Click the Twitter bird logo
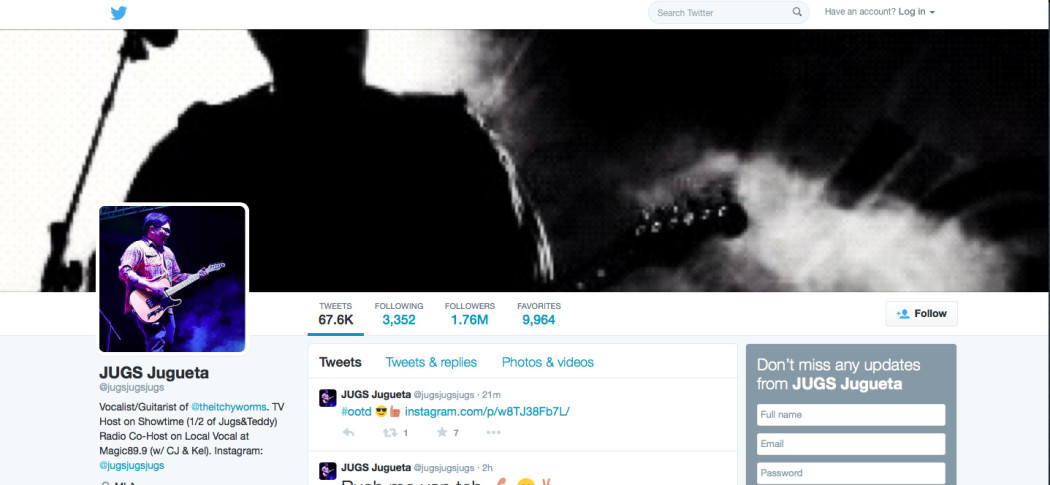Image resolution: width=1050 pixels, height=485 pixels. pyautogui.click(x=119, y=13)
